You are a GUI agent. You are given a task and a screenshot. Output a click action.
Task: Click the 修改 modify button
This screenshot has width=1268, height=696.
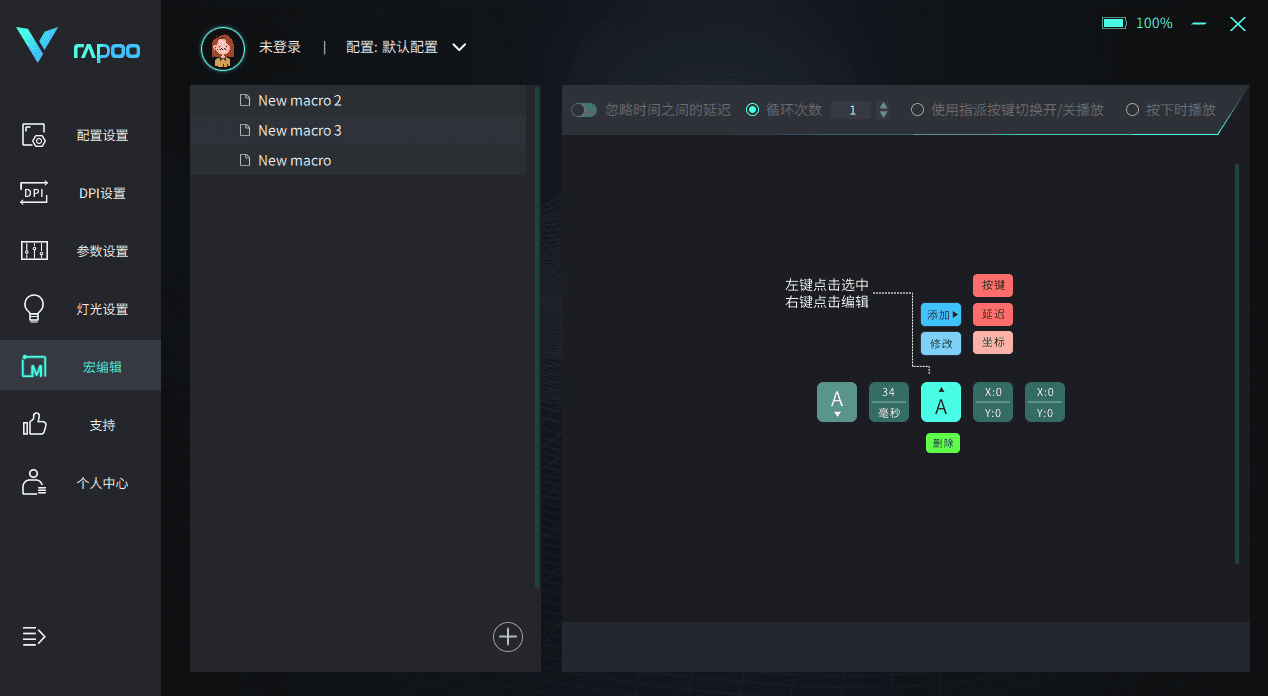coord(940,342)
